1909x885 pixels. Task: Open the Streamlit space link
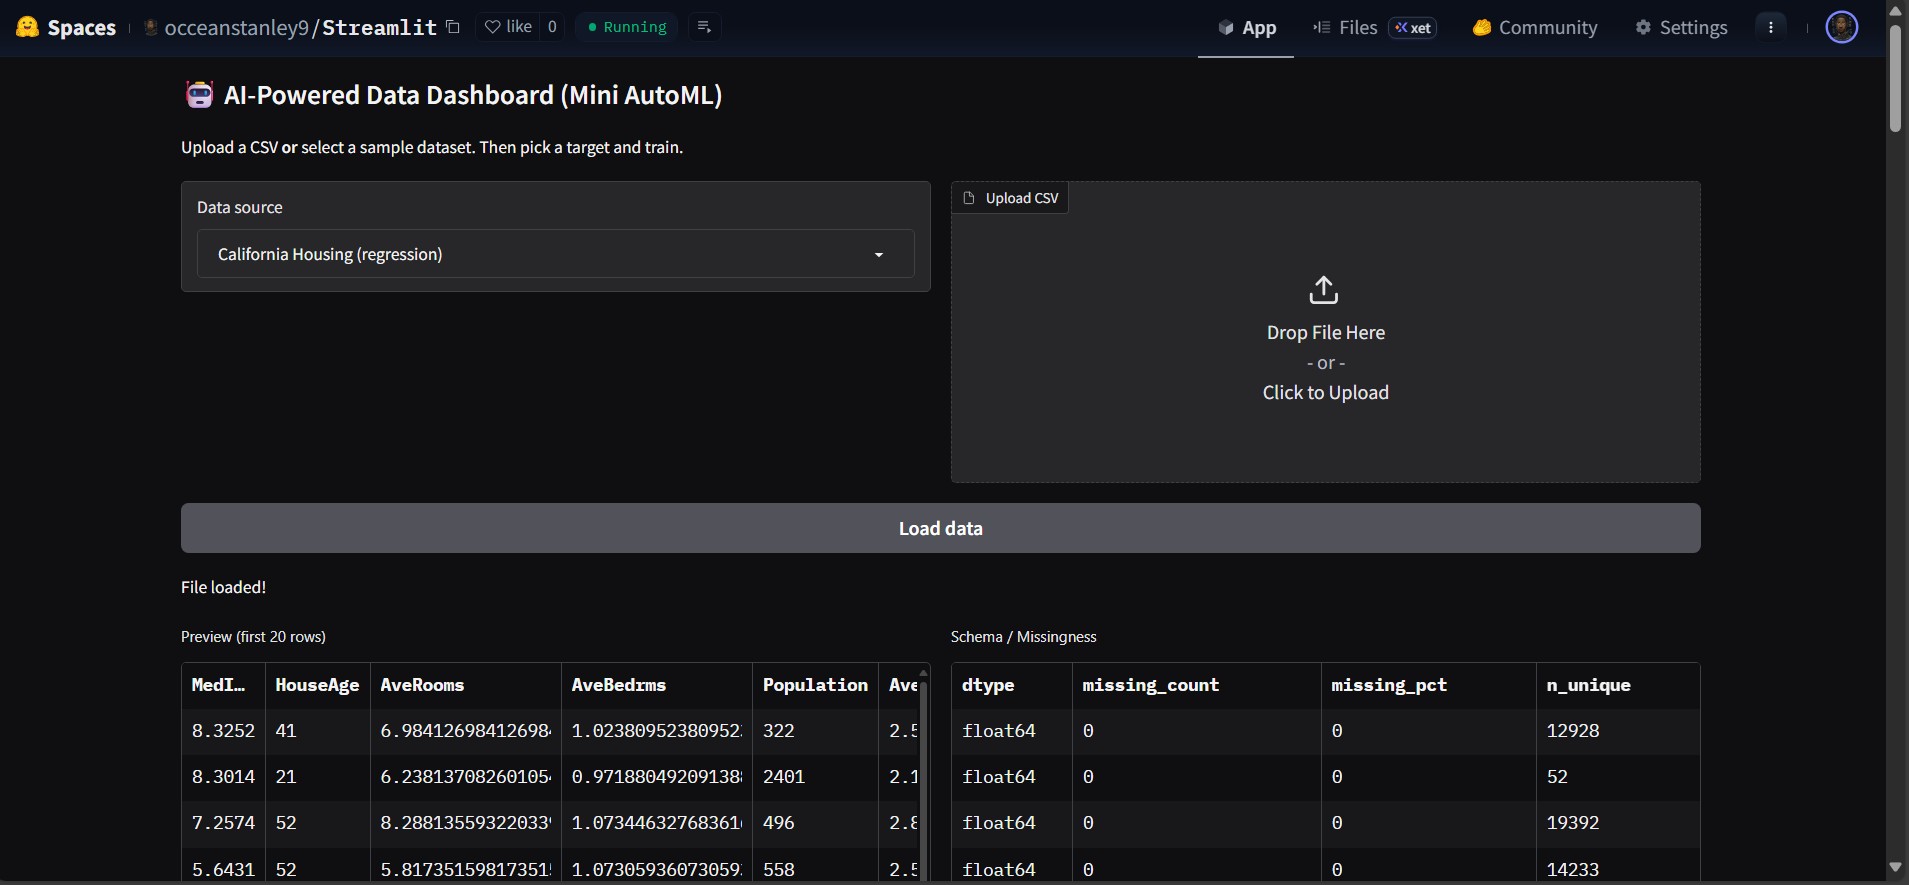point(379,28)
